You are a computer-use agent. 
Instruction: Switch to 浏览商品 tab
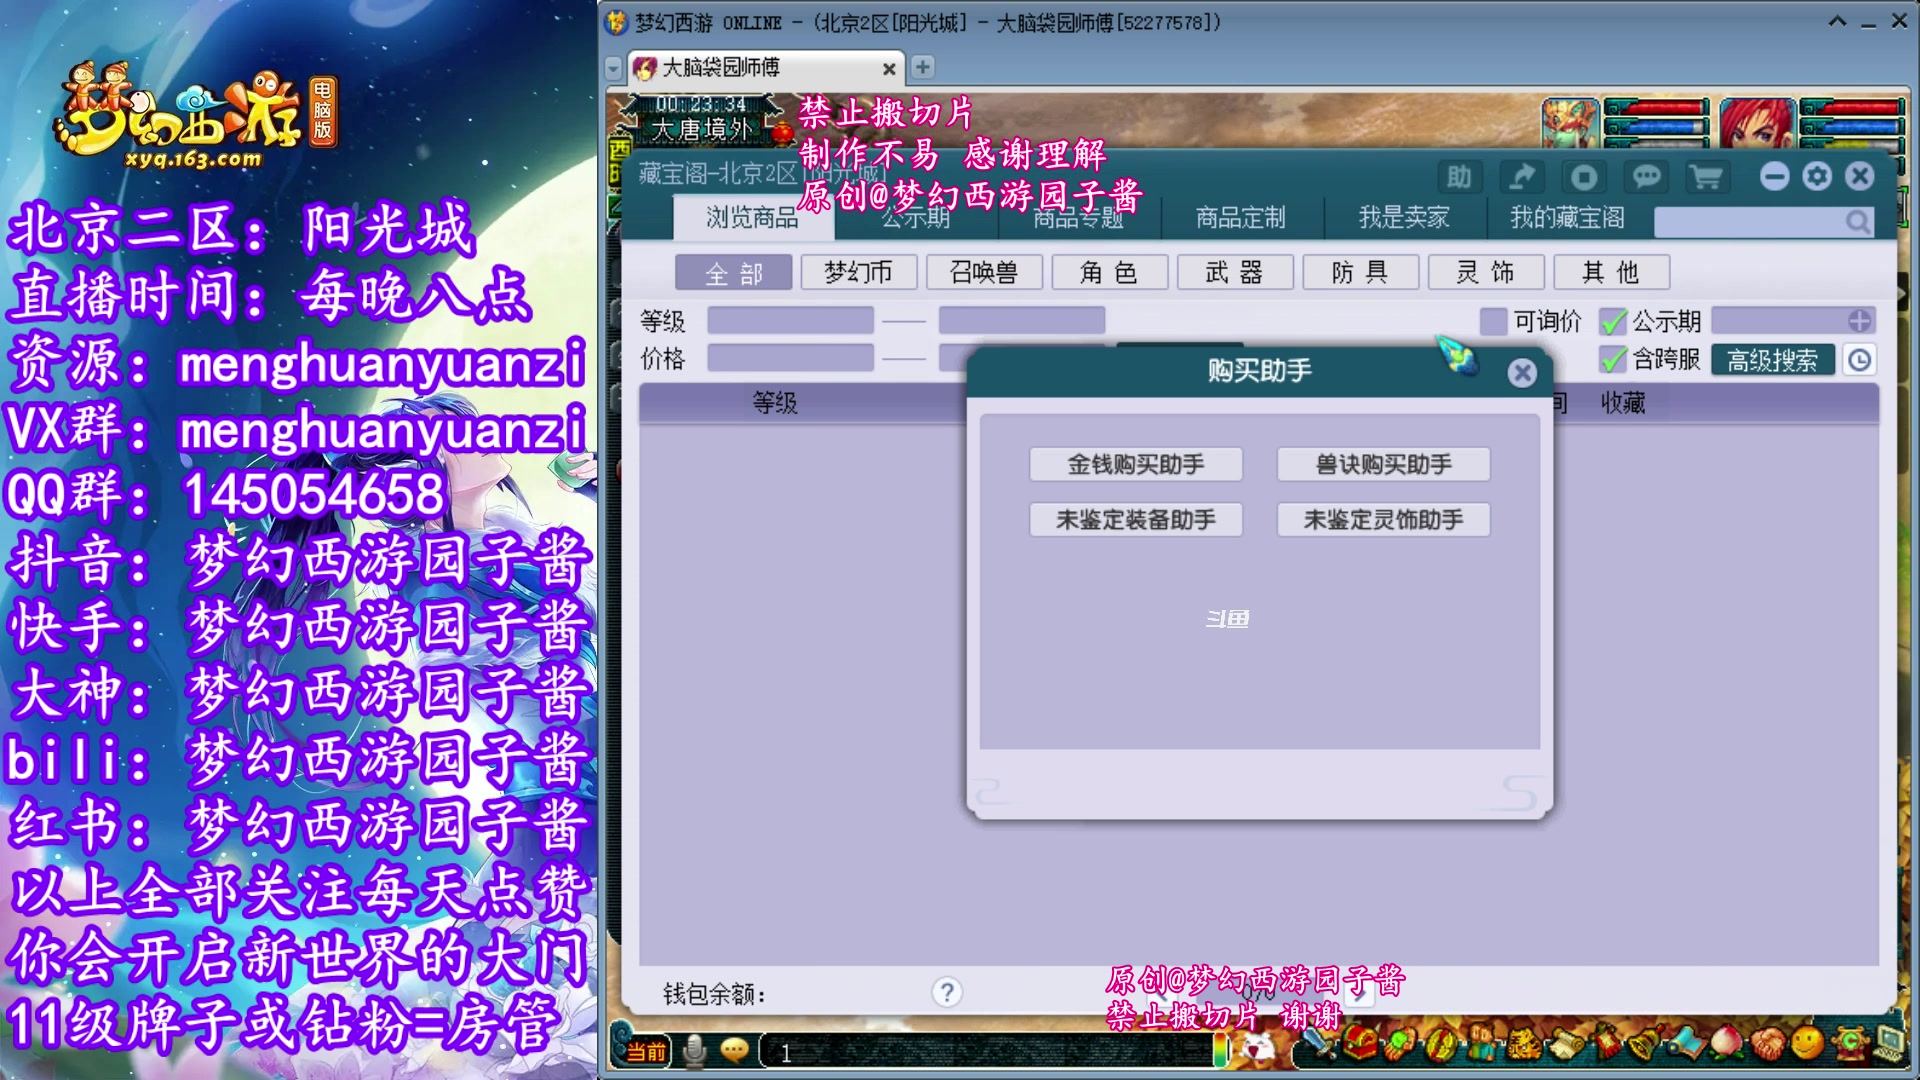[x=752, y=217]
